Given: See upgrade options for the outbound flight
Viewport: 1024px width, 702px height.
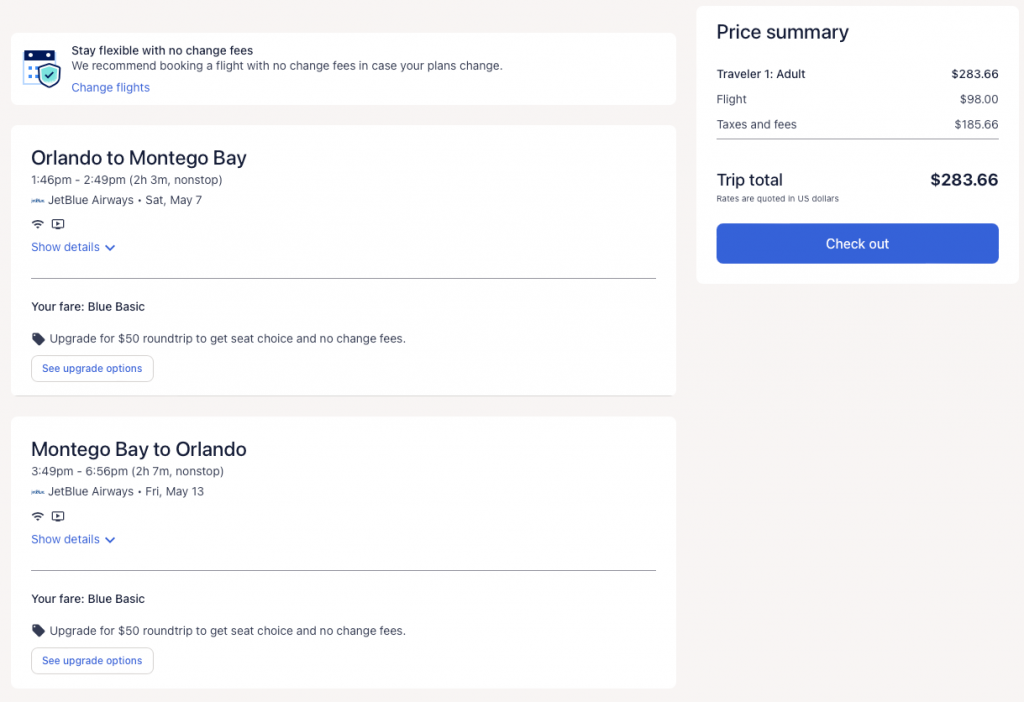Looking at the screenshot, I should pos(92,368).
